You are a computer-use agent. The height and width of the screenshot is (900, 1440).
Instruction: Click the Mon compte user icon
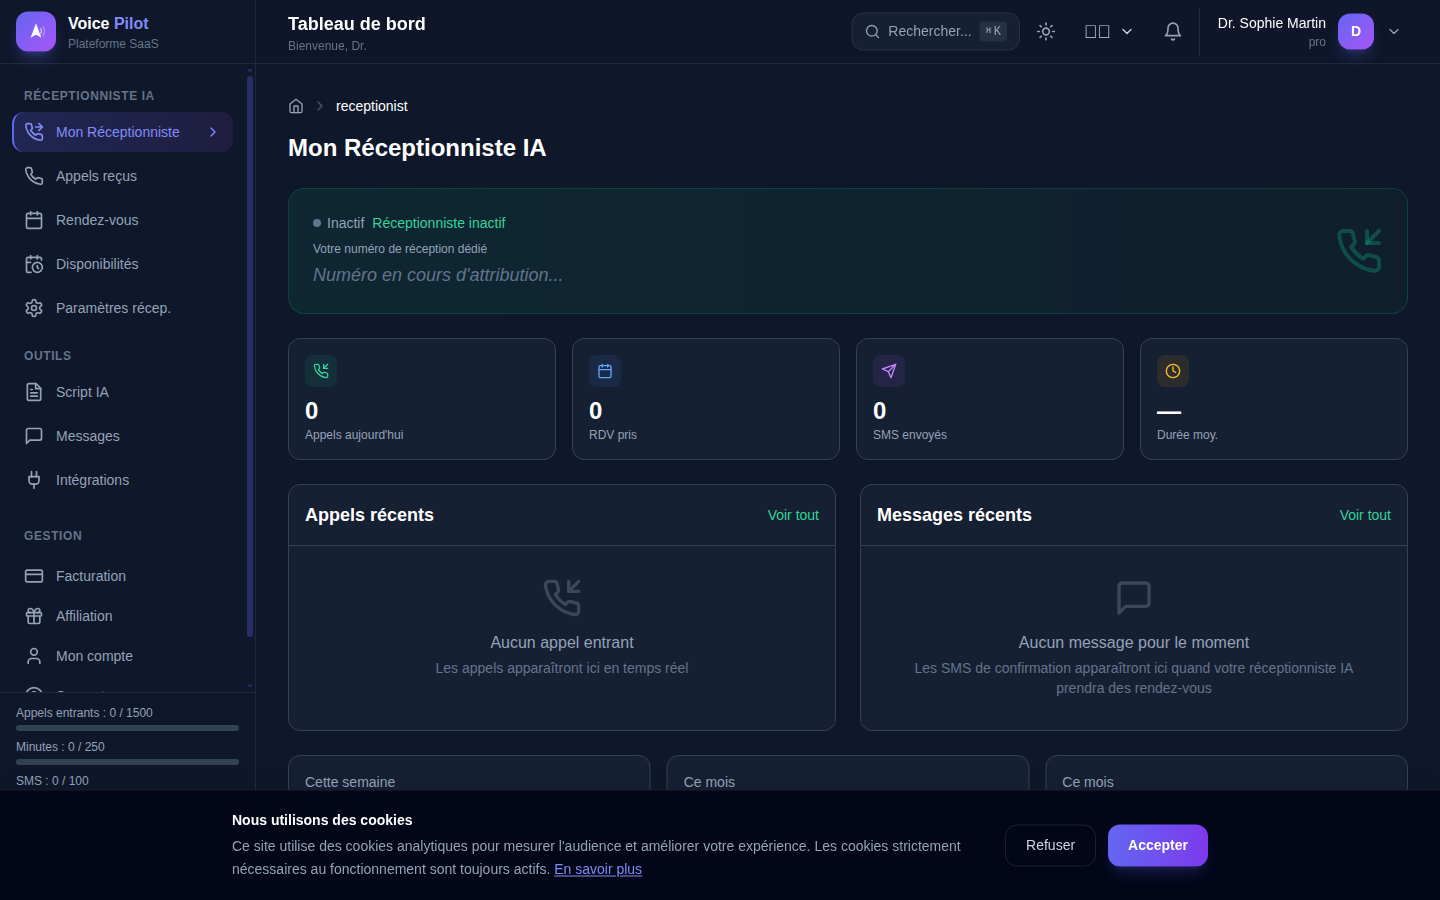point(34,656)
